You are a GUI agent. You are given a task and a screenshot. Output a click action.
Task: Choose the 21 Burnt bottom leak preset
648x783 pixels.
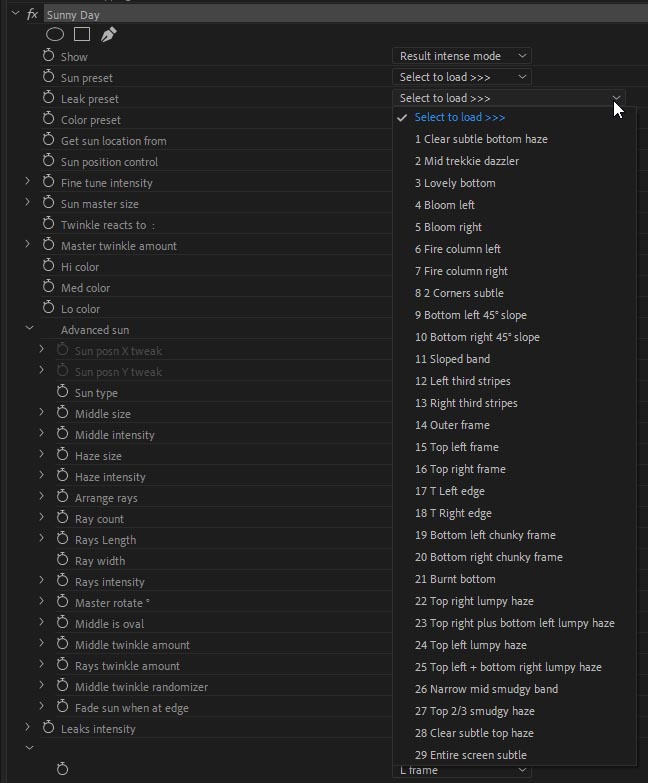(455, 579)
